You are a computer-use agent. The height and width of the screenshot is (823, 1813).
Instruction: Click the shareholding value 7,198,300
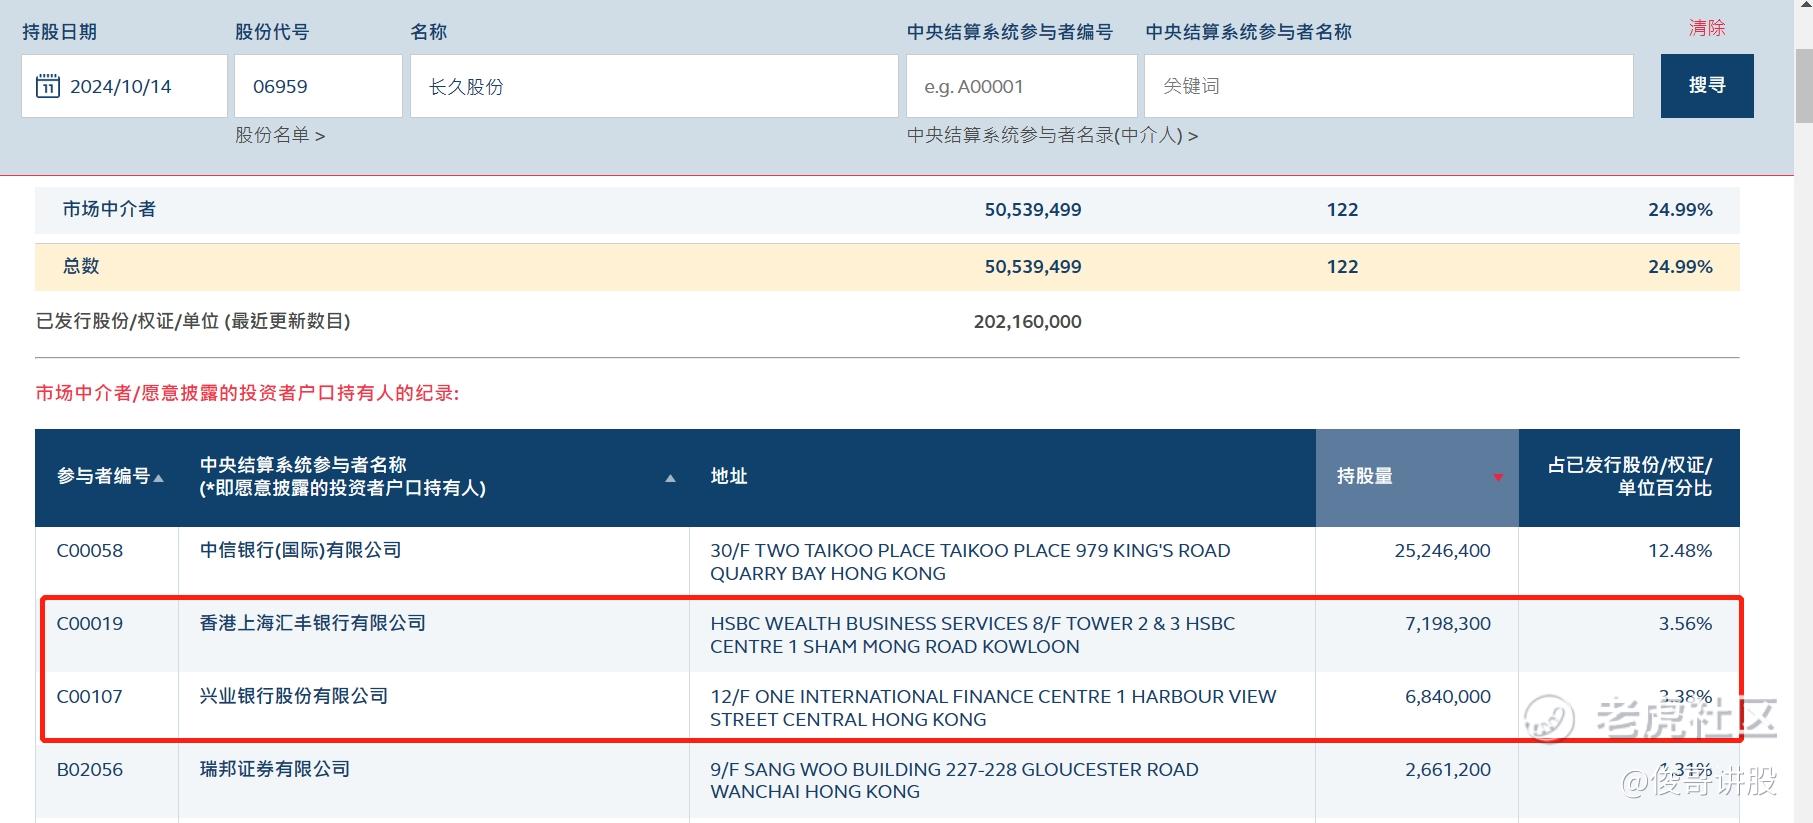click(1448, 624)
